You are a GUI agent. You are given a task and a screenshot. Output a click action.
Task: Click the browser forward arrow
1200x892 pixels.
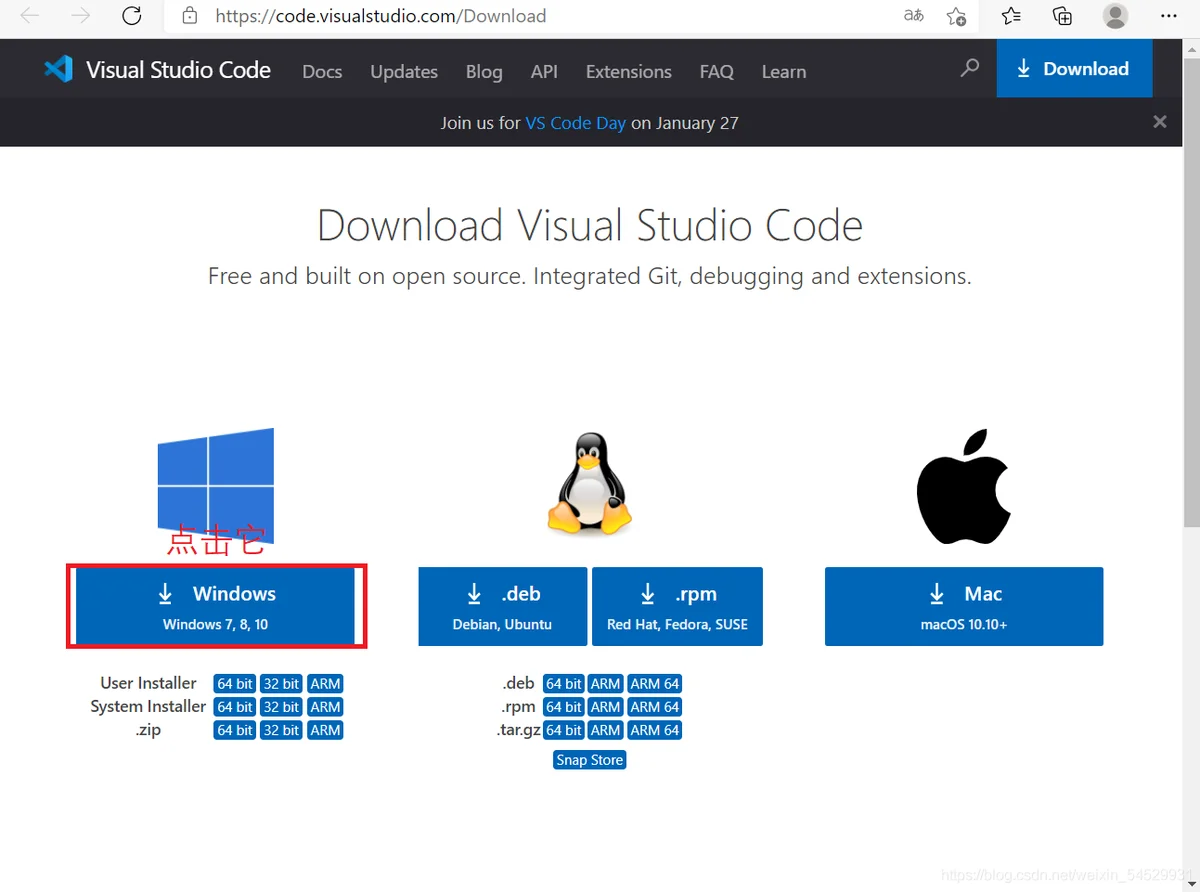tap(81, 16)
